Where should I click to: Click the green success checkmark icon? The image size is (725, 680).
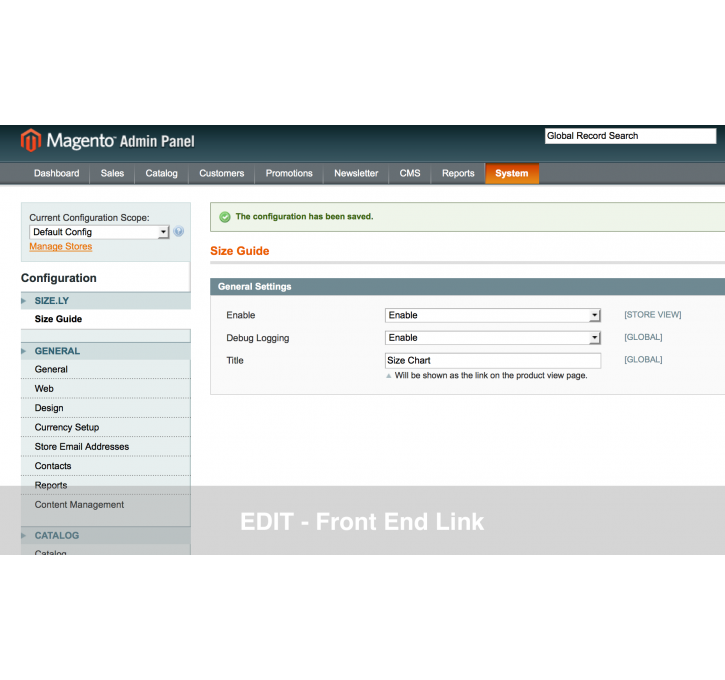pos(225,217)
